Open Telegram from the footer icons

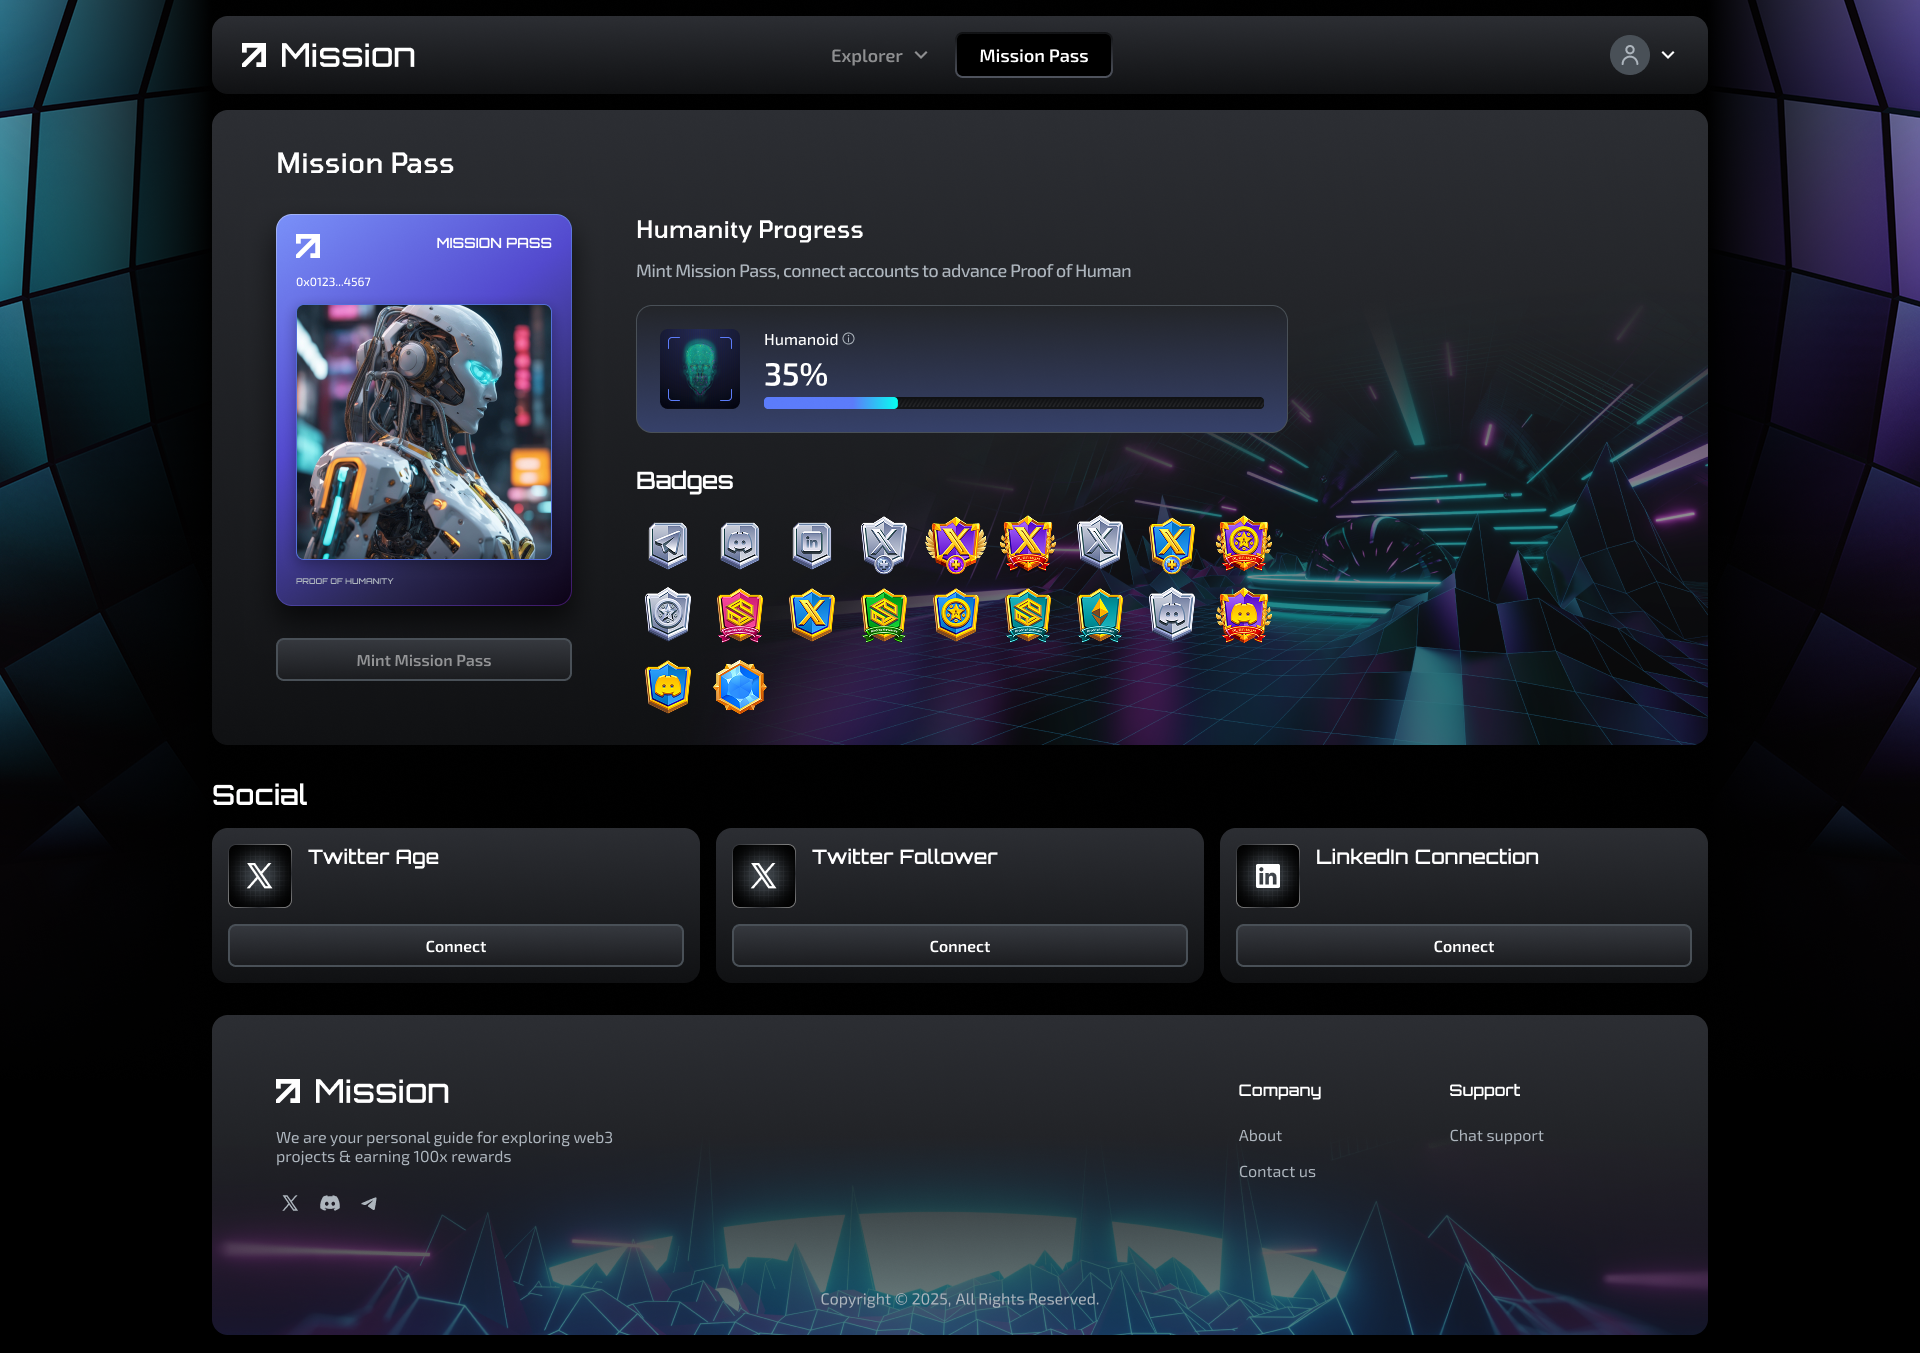pos(369,1203)
